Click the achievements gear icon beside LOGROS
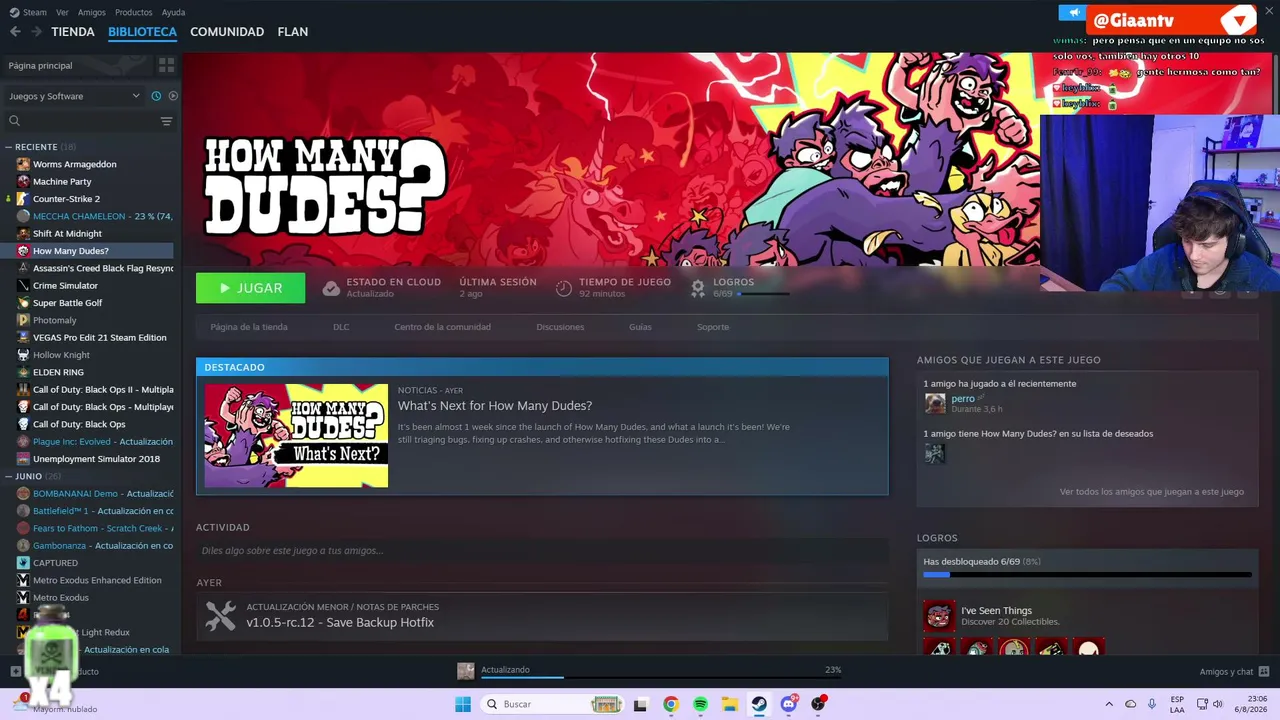The width and height of the screenshot is (1280, 720). point(698,288)
